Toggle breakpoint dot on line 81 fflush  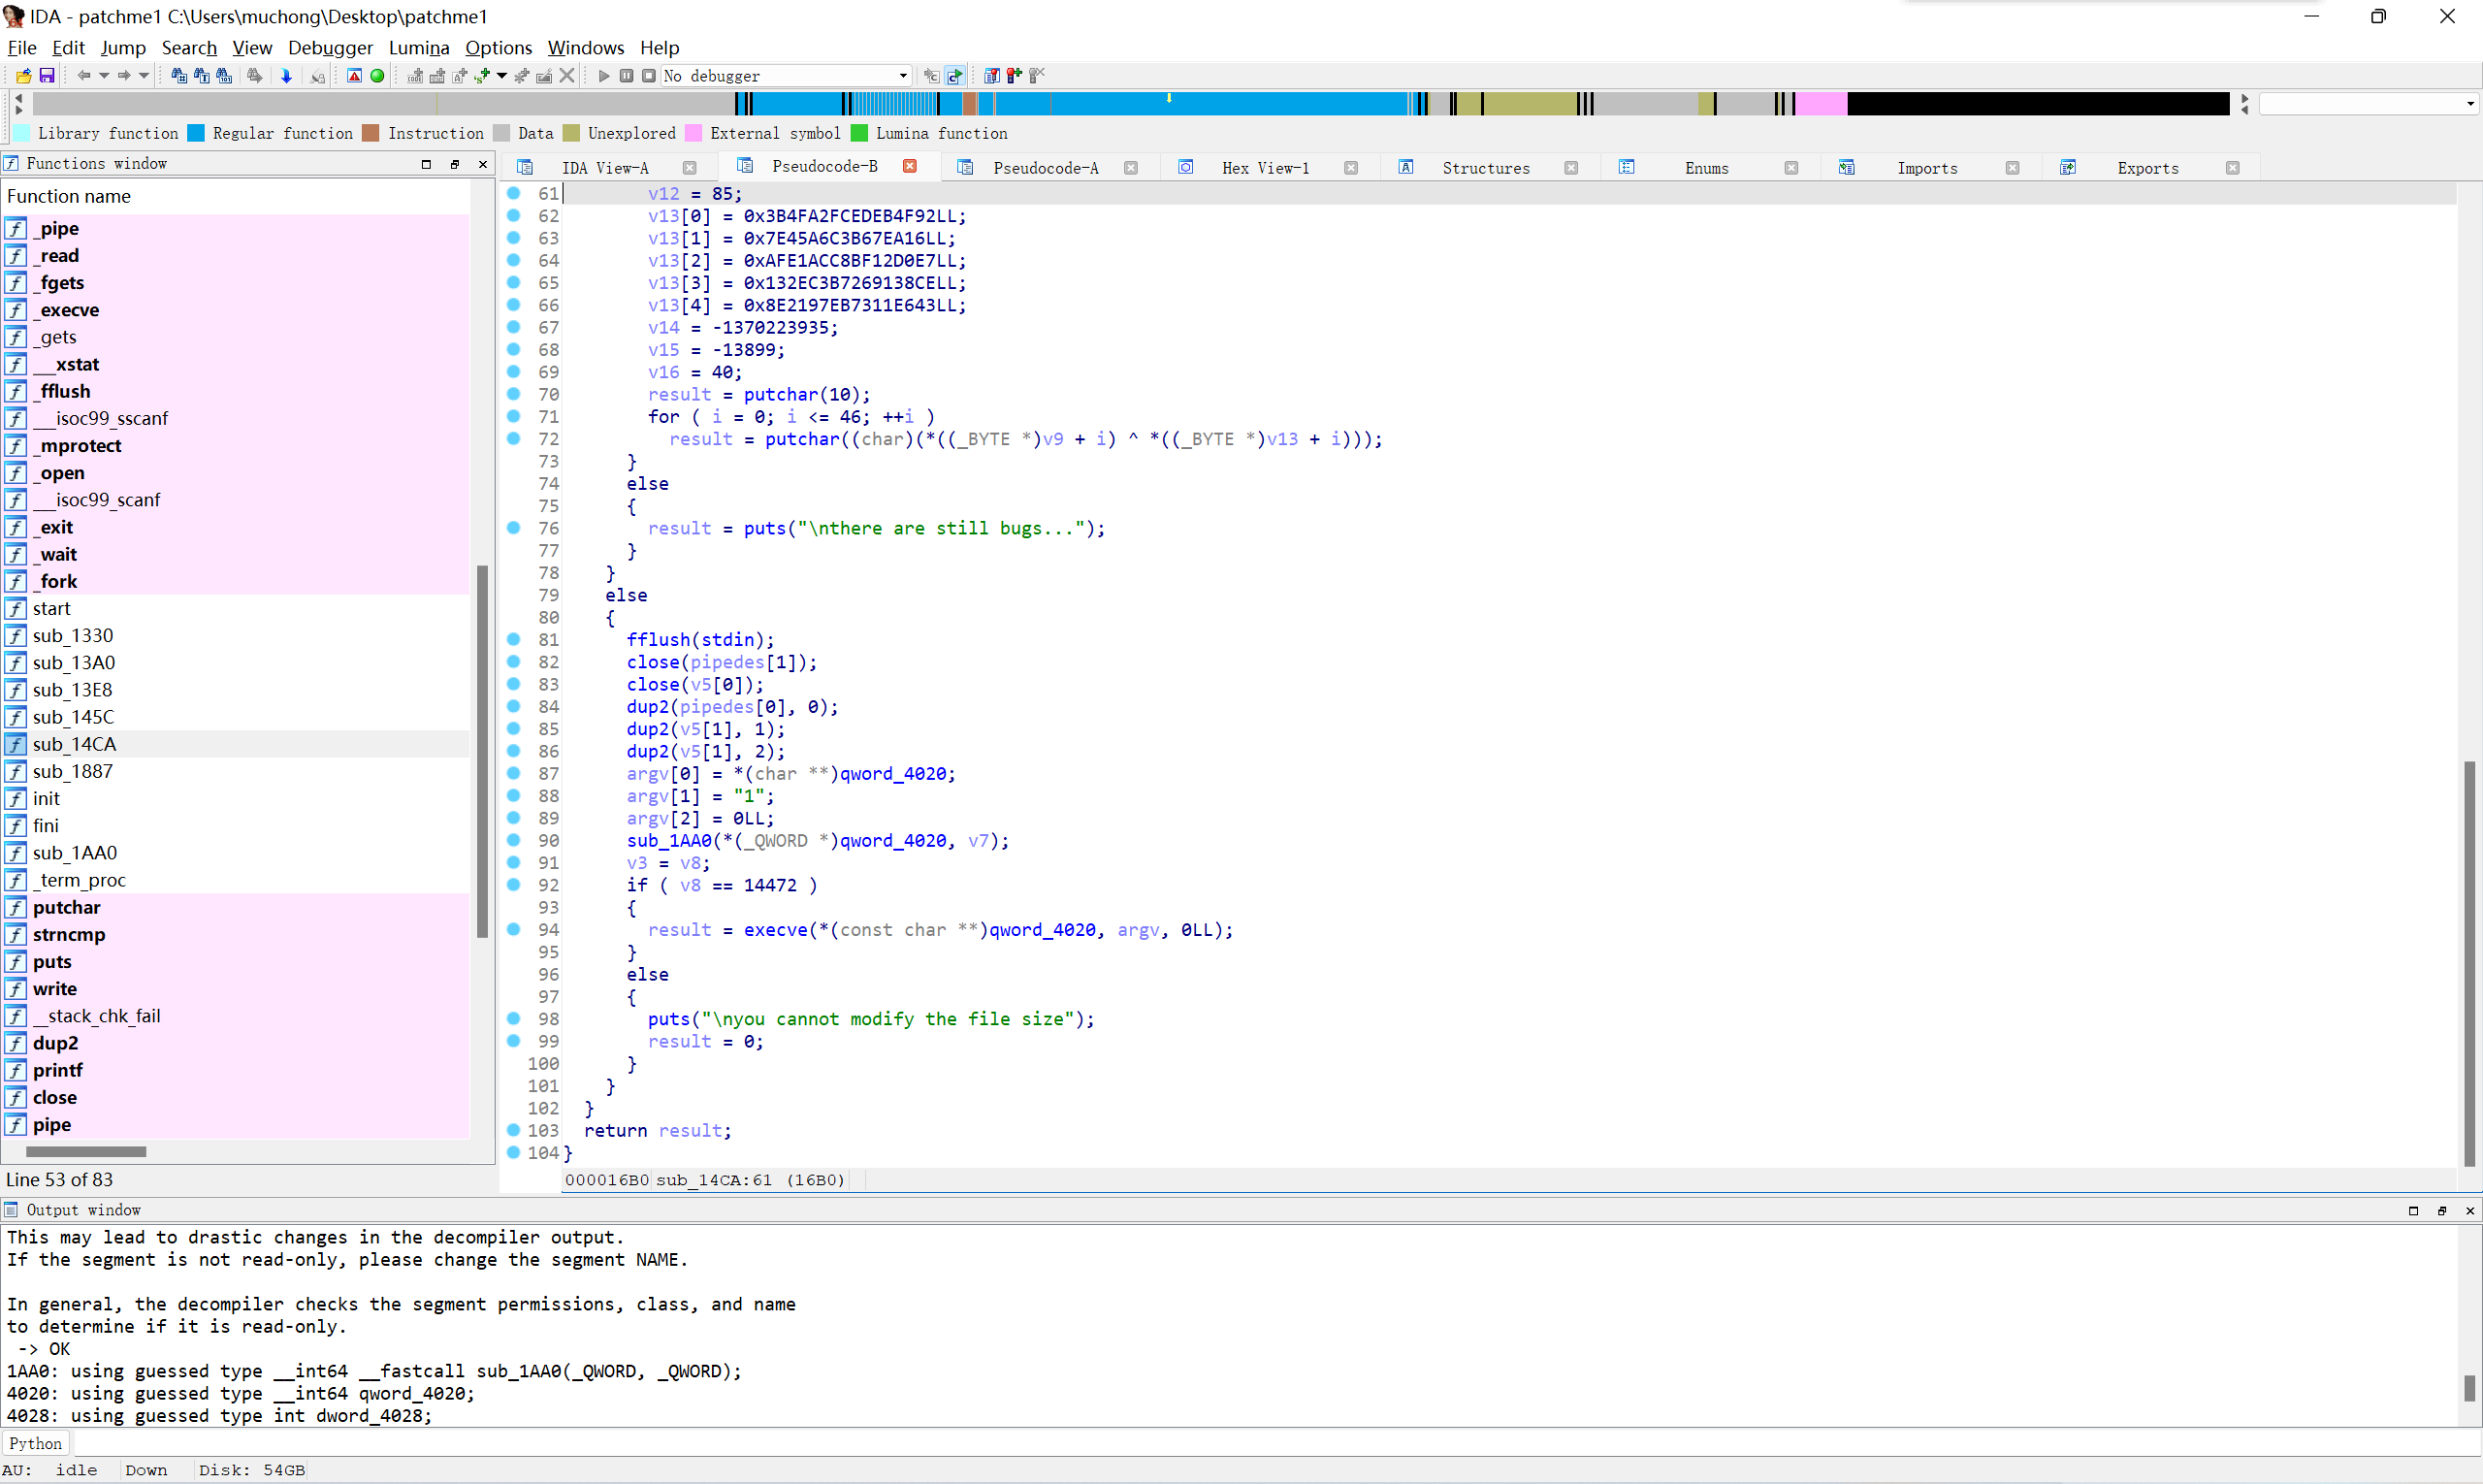(513, 639)
